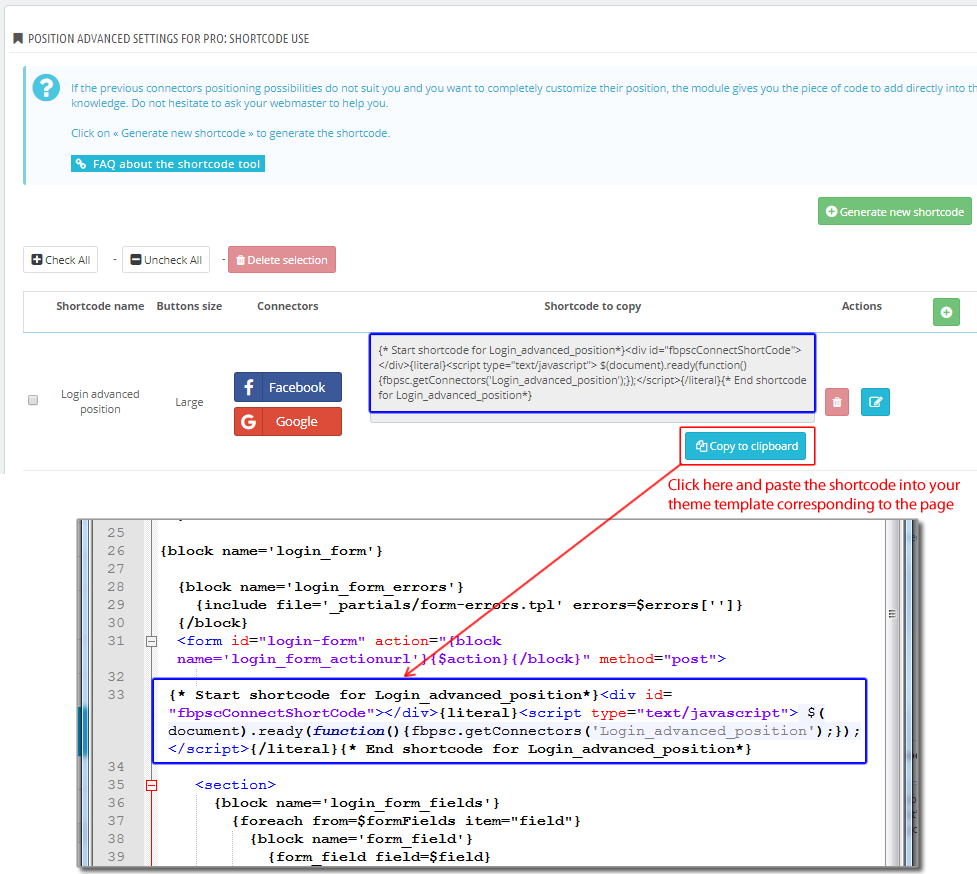Viewport: 977px width, 874px height.
Task: Click the Buttons size column header
Action: click(189, 306)
